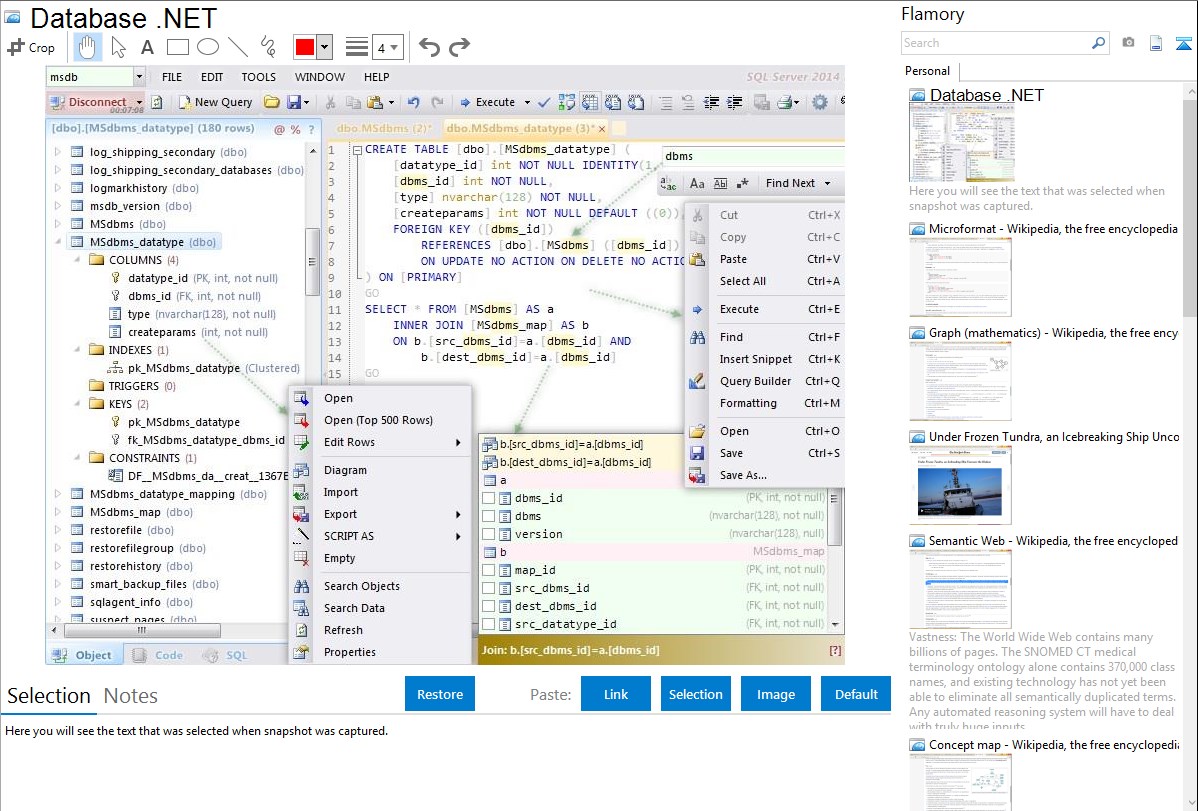Open the Execute dropdown arrow
Viewport: 1198px width, 811px height.
526,102
